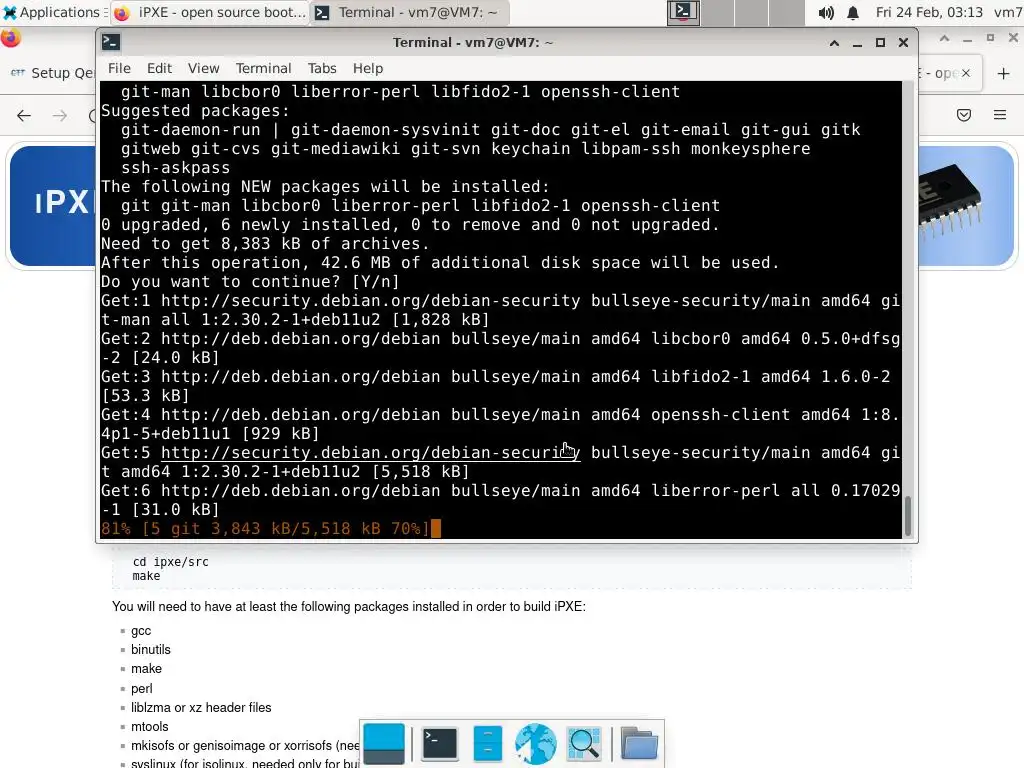Click the 'mtools' list item on the webpage
The width and height of the screenshot is (1024, 768).
coord(150,727)
